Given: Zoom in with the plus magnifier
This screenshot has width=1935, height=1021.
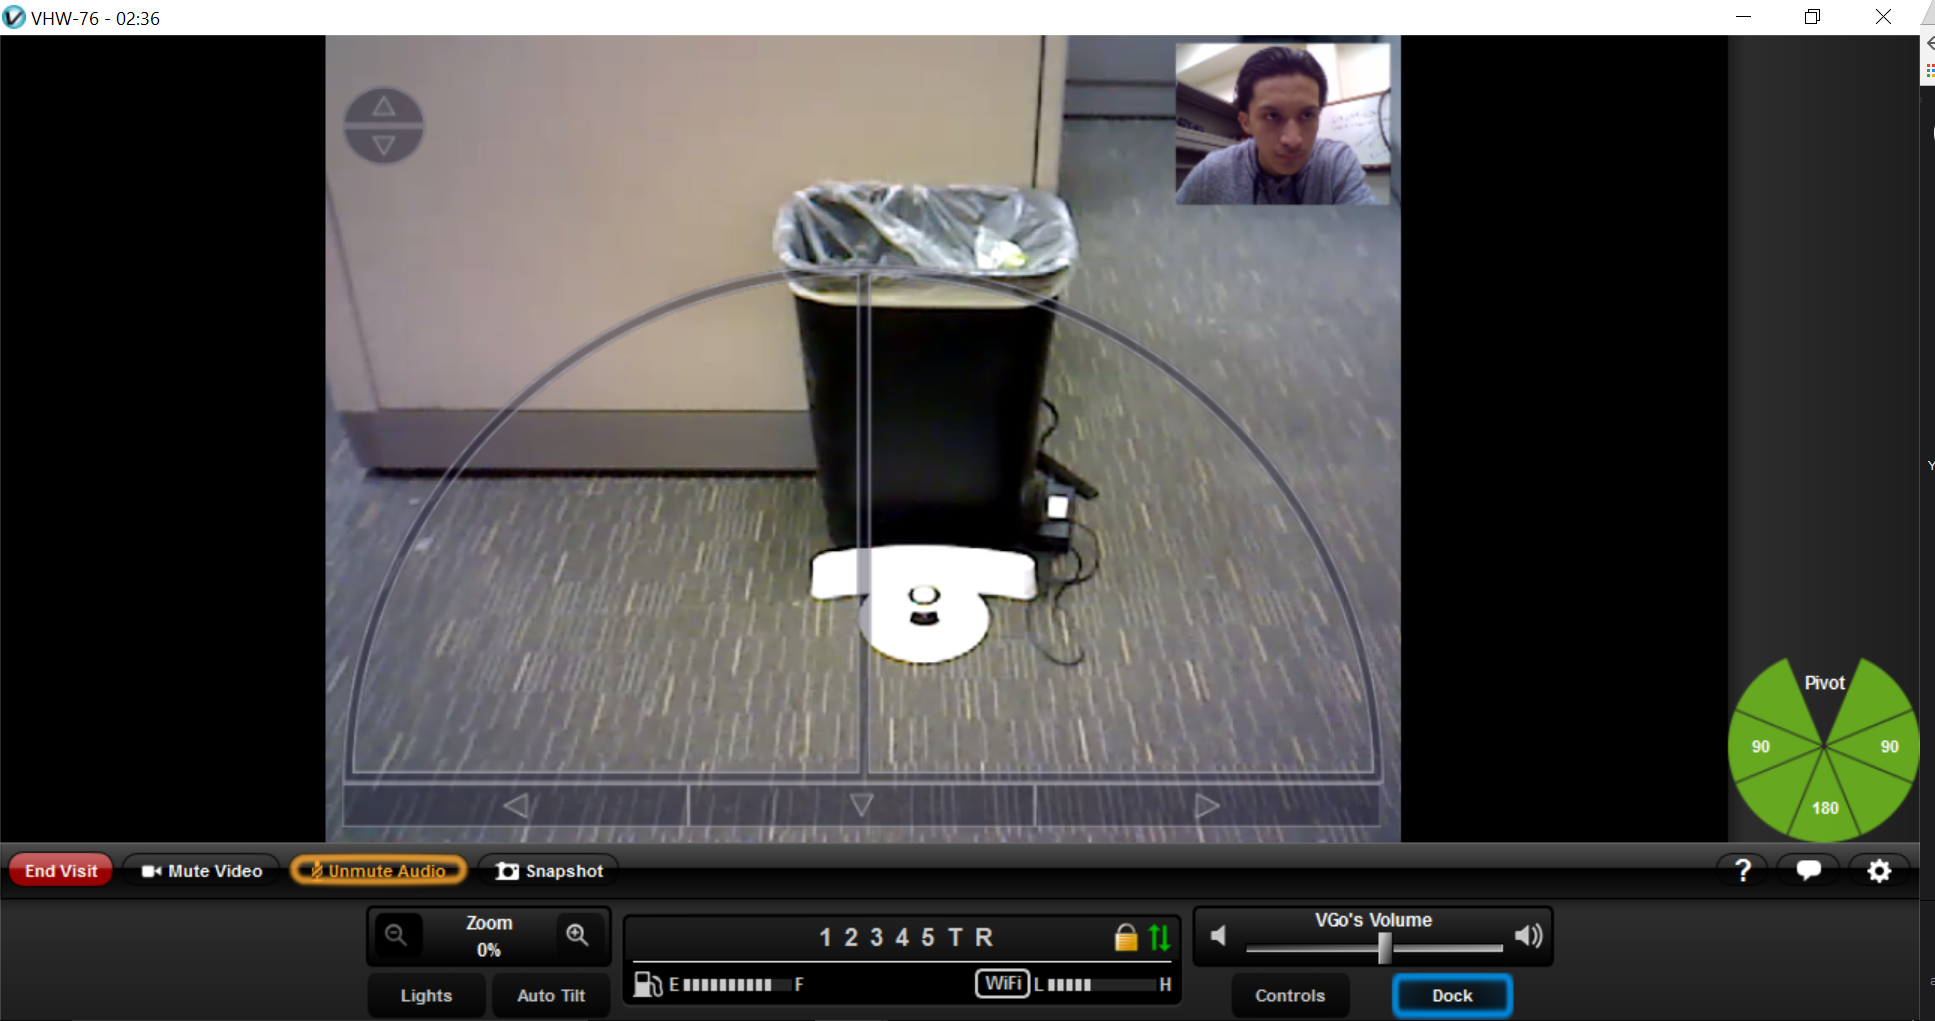Looking at the screenshot, I should [577, 935].
